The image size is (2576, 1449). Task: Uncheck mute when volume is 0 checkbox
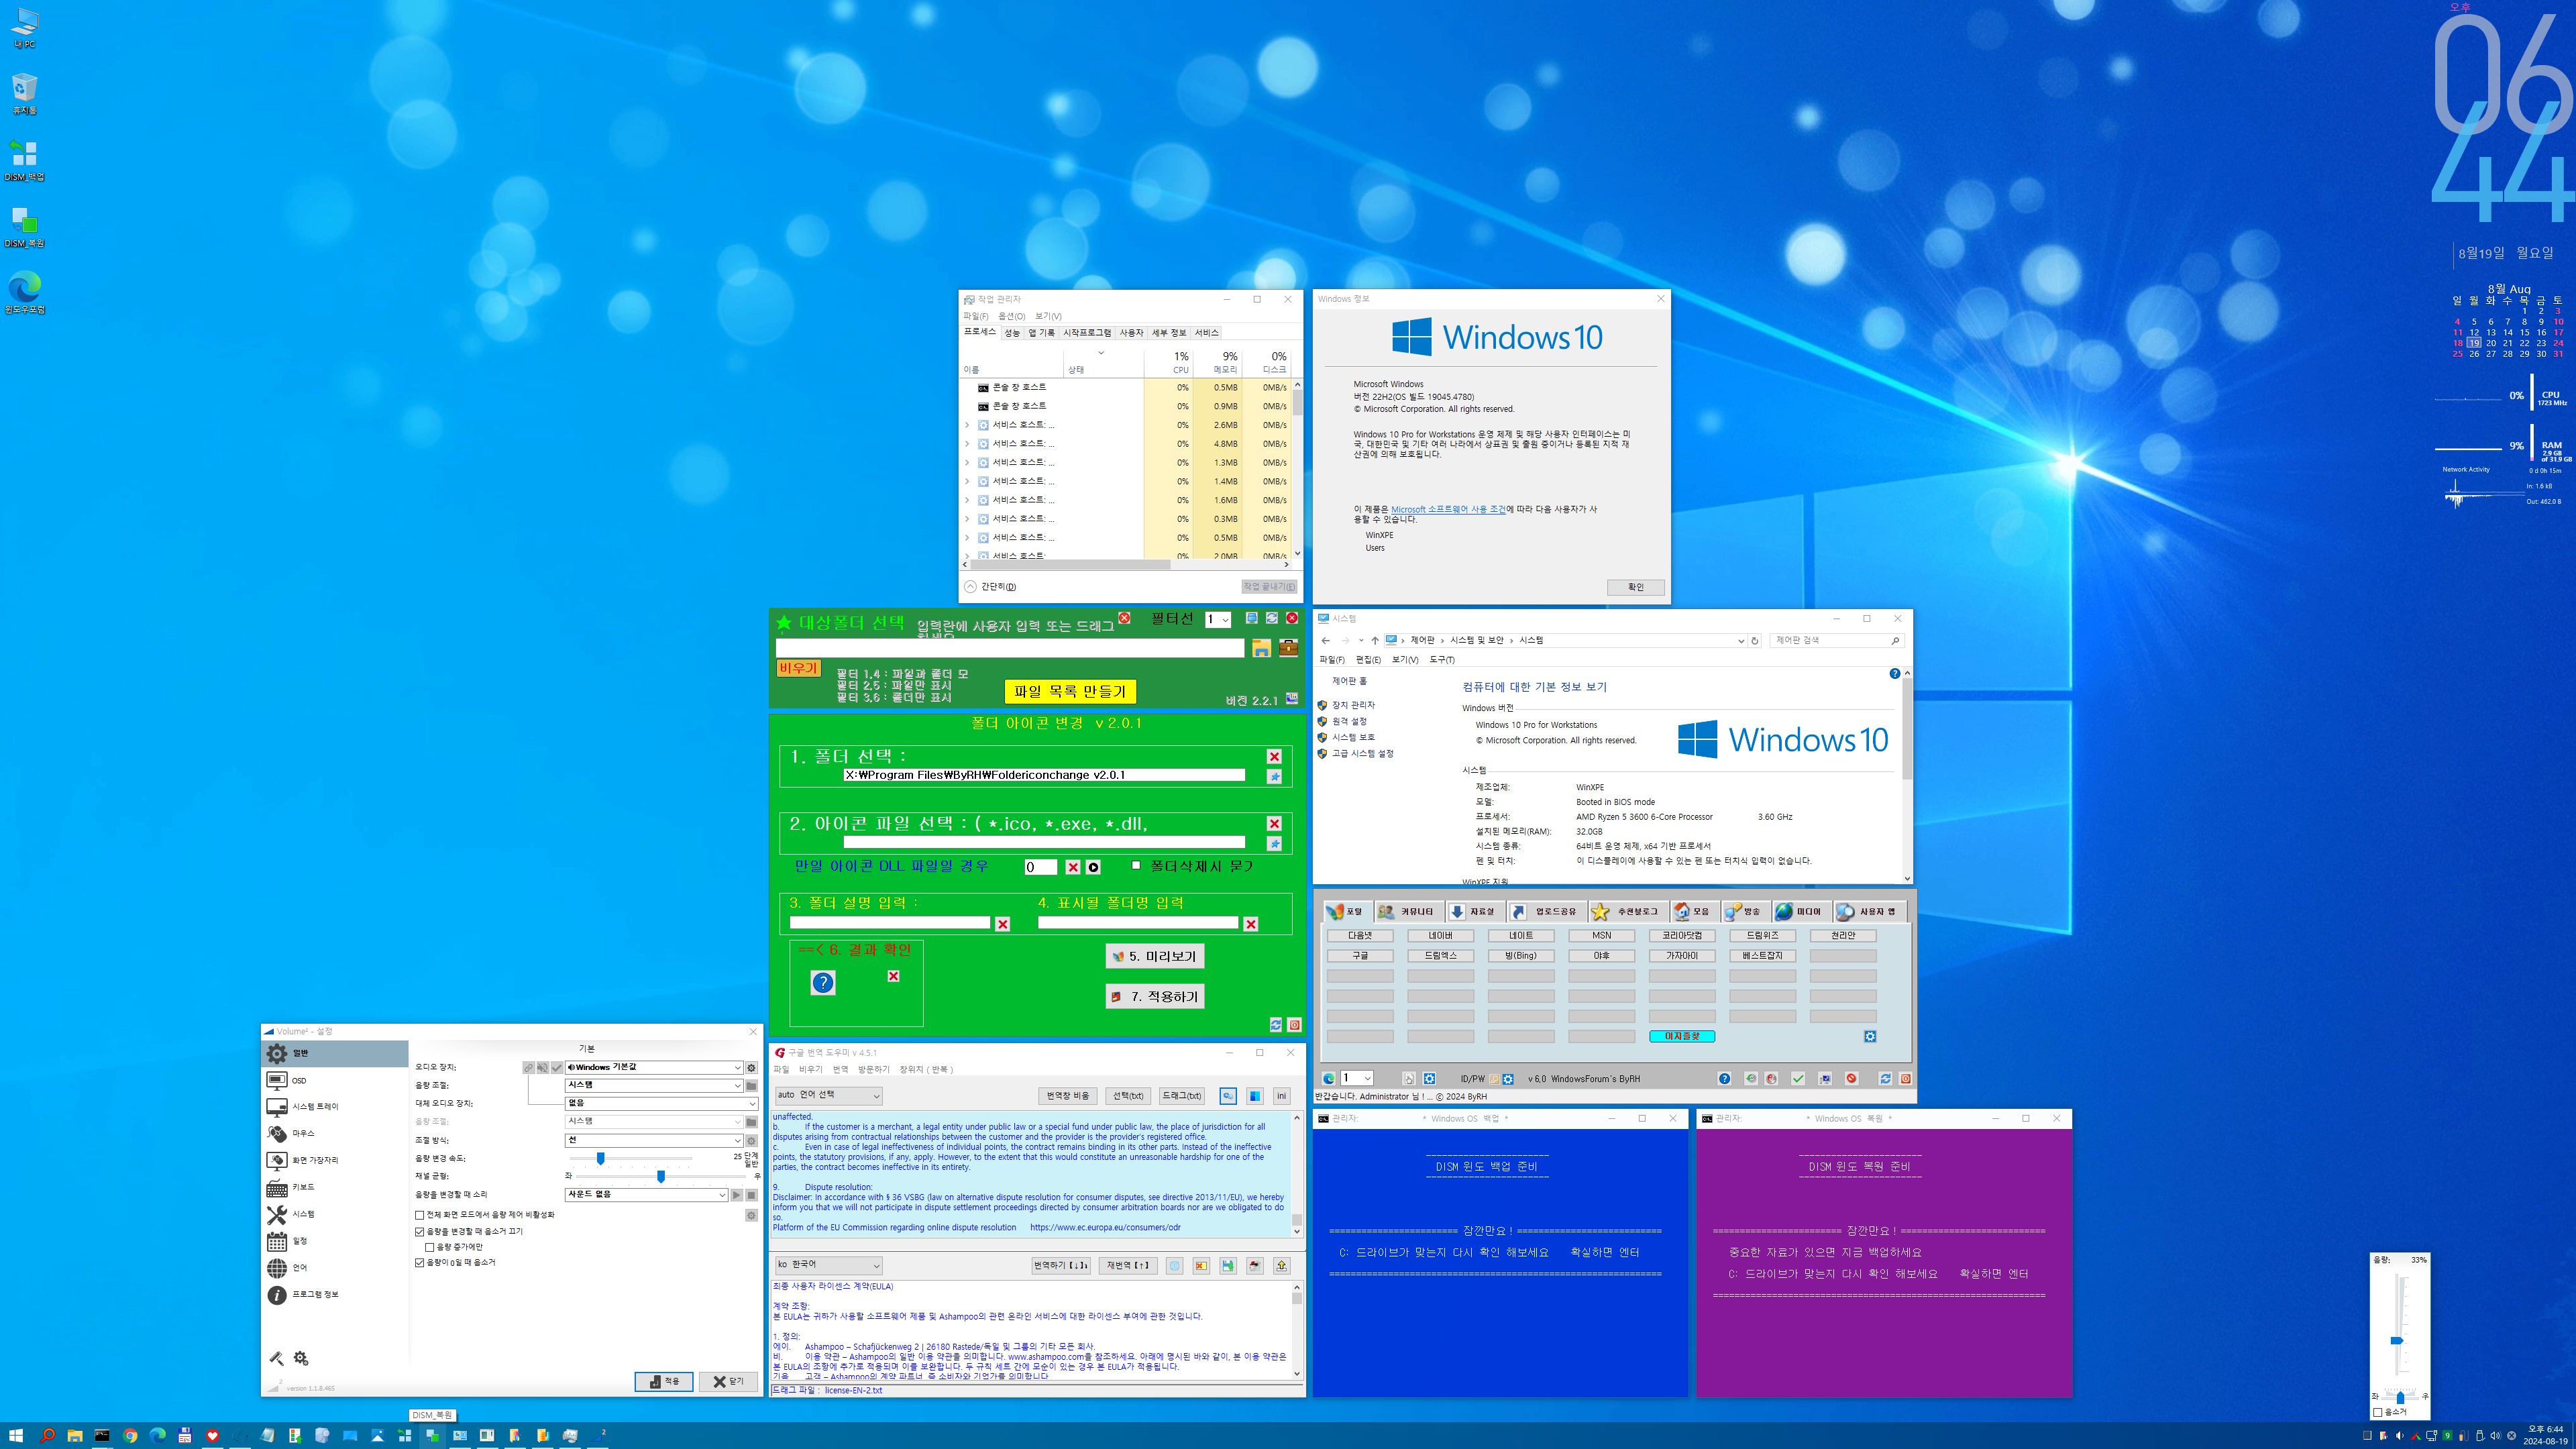420,1262
